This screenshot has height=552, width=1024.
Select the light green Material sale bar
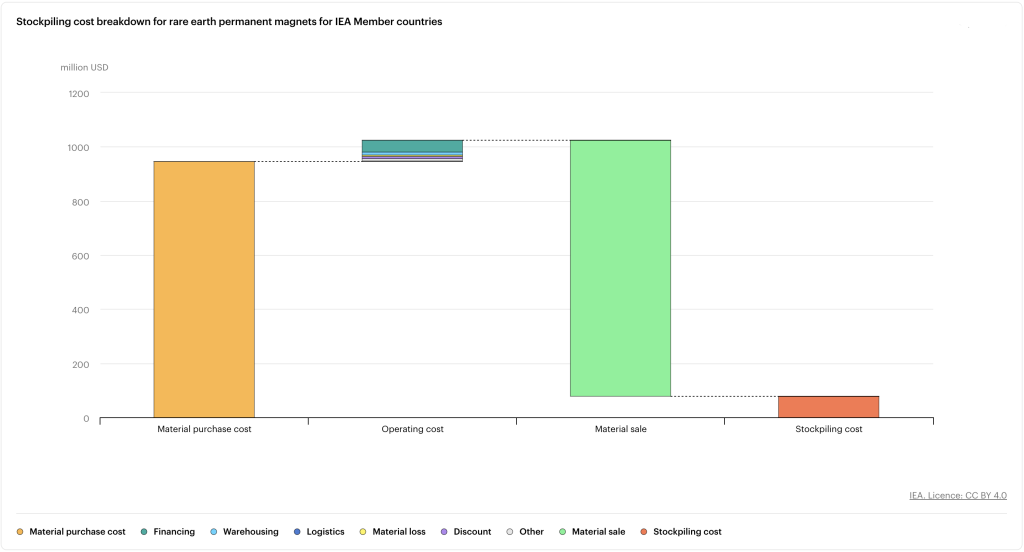coord(620,268)
